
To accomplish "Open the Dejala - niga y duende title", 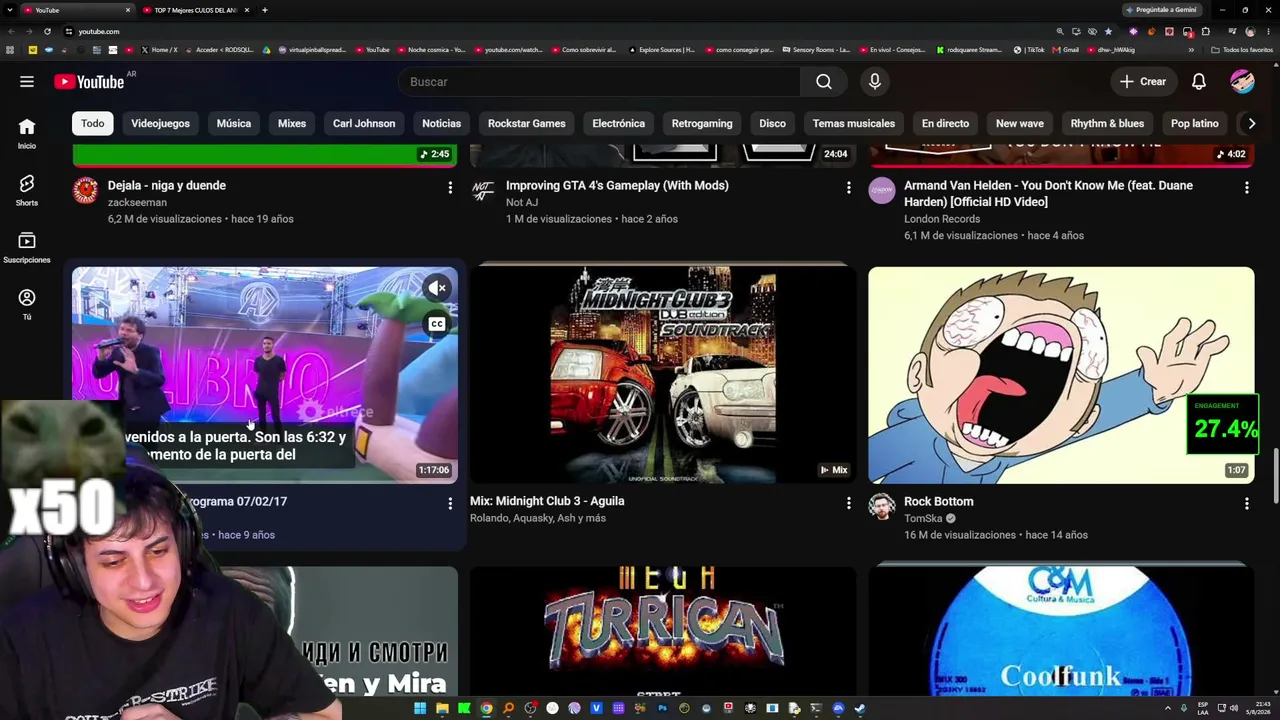I will coord(167,185).
